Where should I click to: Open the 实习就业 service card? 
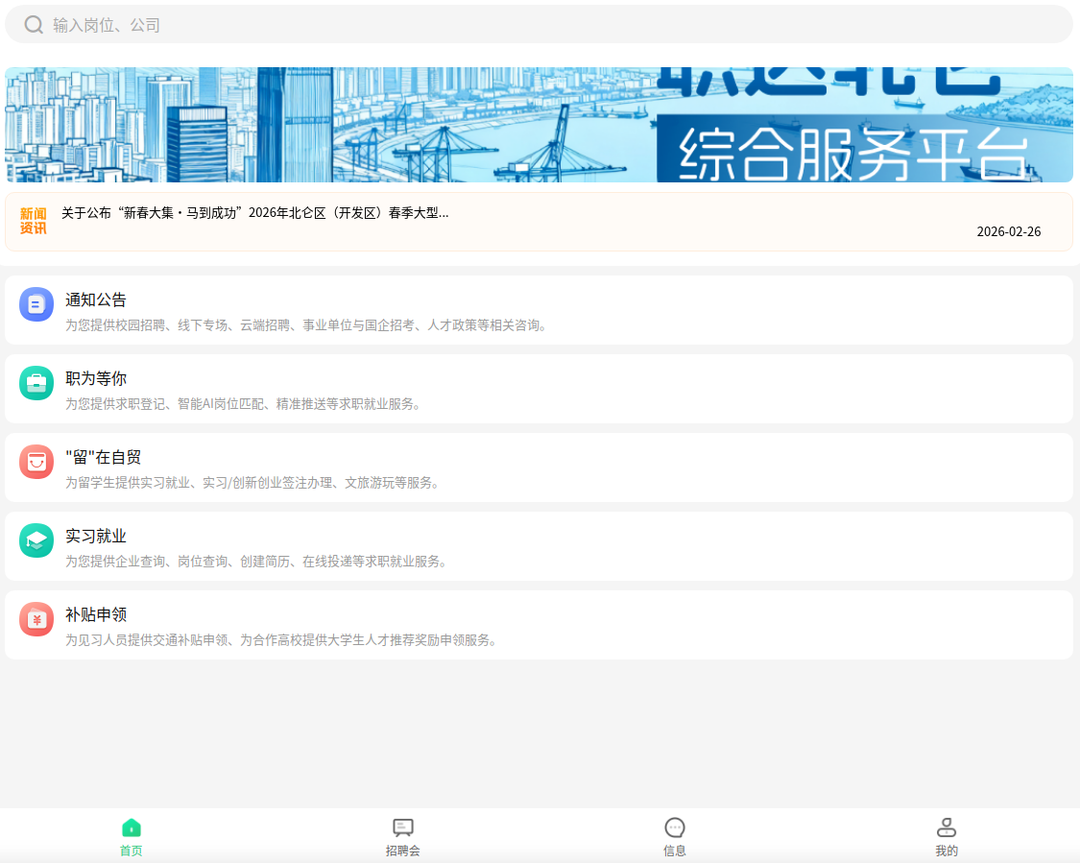[x=540, y=546]
